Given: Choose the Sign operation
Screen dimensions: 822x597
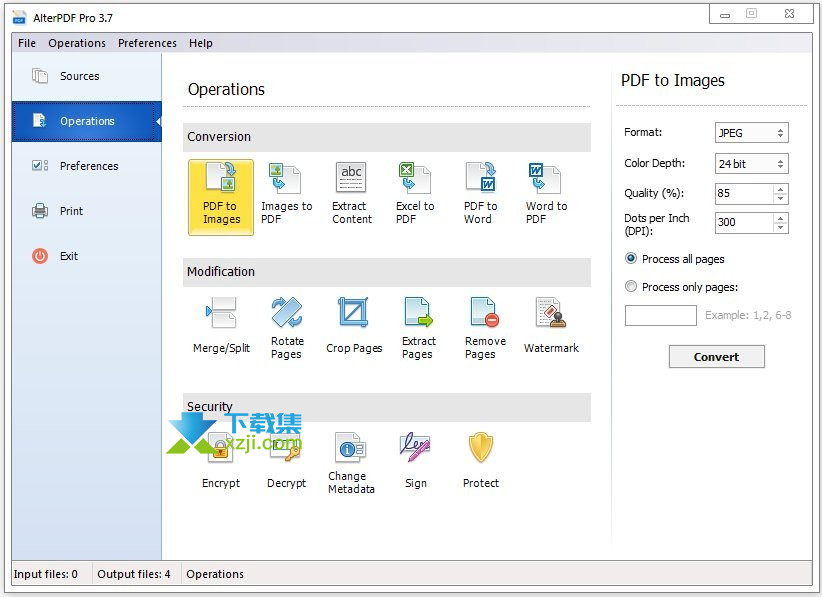Looking at the screenshot, I should pos(416,461).
